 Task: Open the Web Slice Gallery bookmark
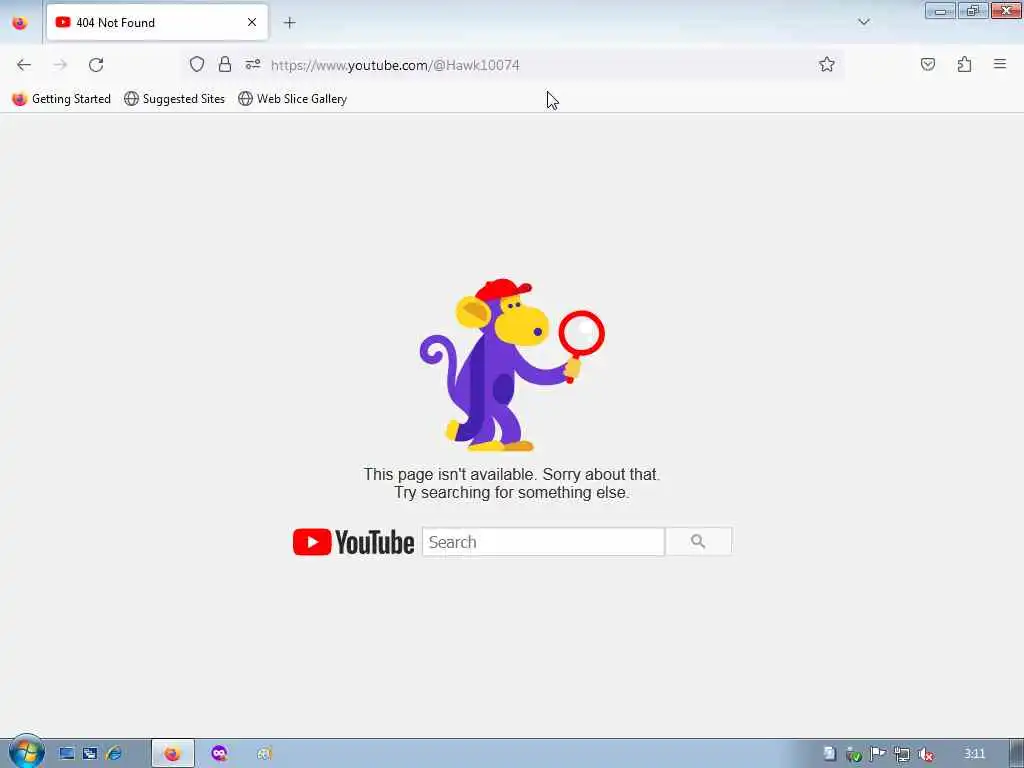(293, 99)
